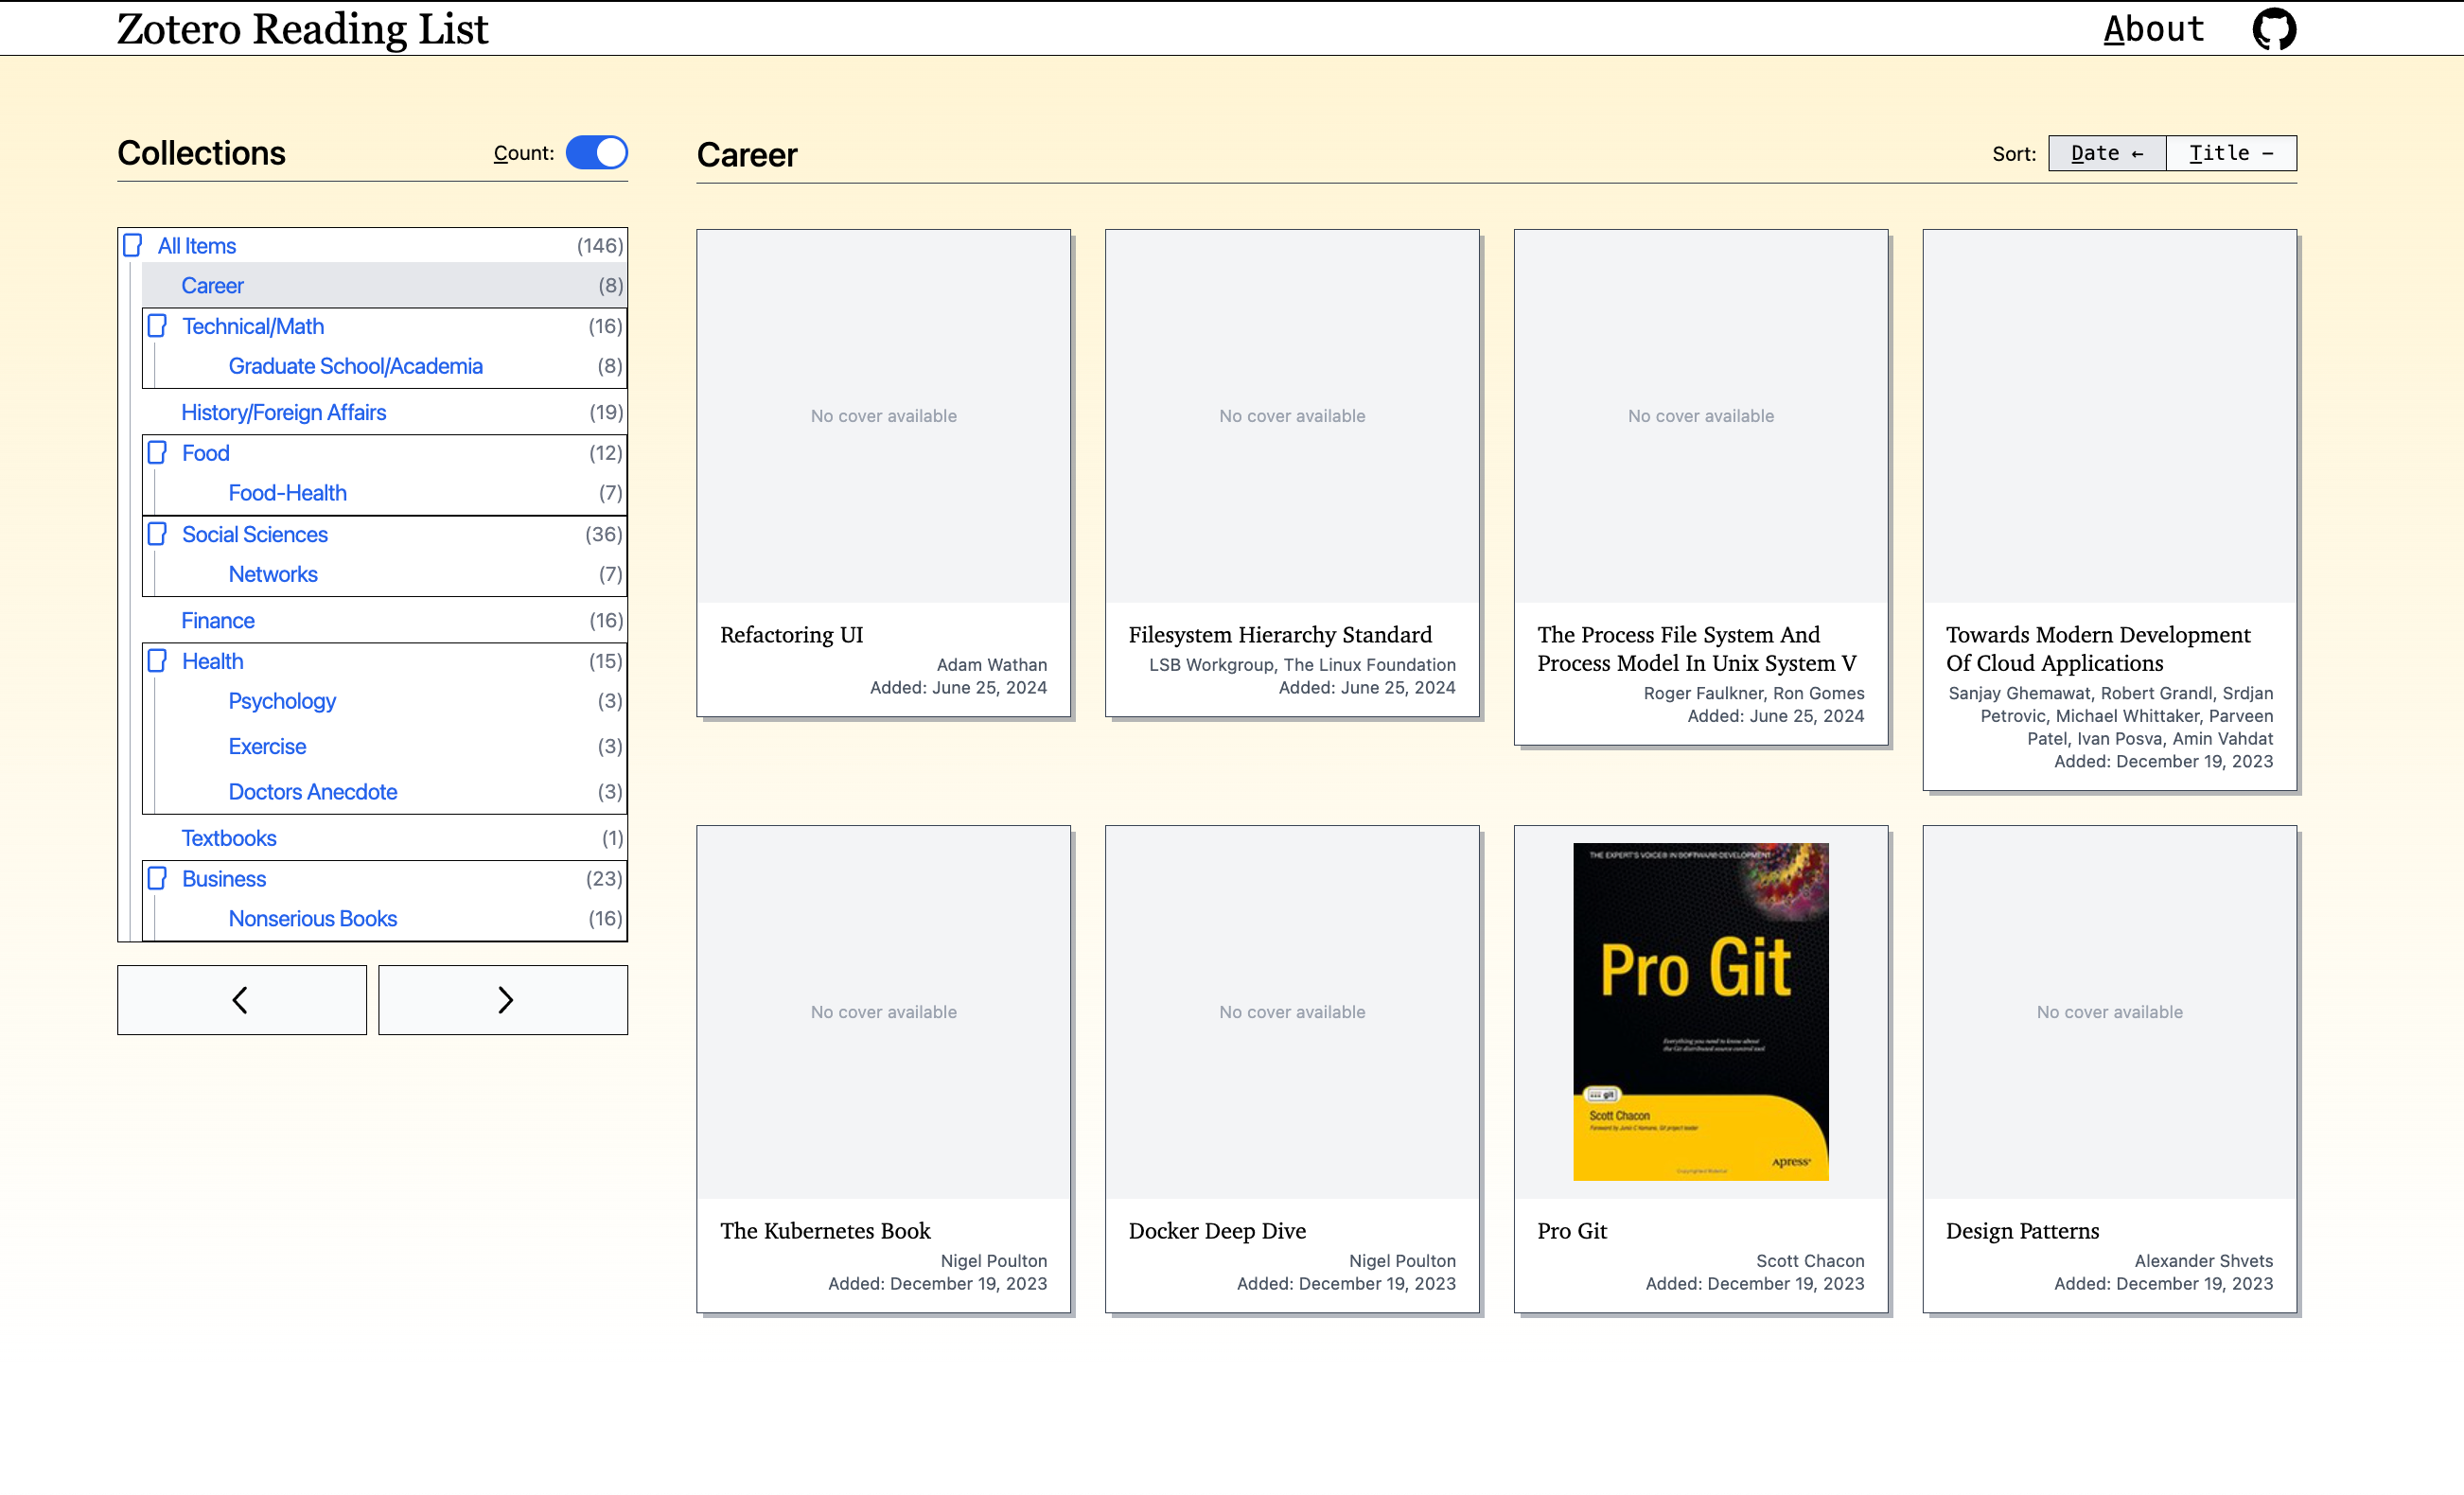Screen dimensions: 2464x1495
Task: Open the About page
Action: (2153, 29)
